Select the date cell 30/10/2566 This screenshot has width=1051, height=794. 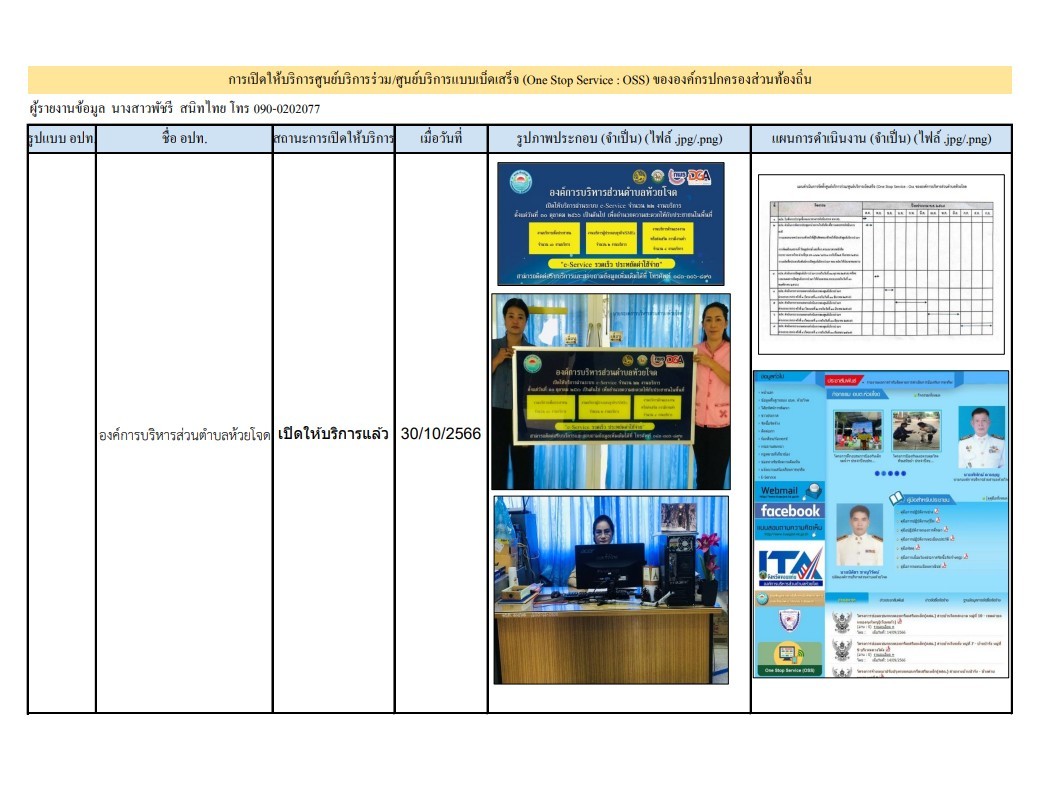pos(441,434)
